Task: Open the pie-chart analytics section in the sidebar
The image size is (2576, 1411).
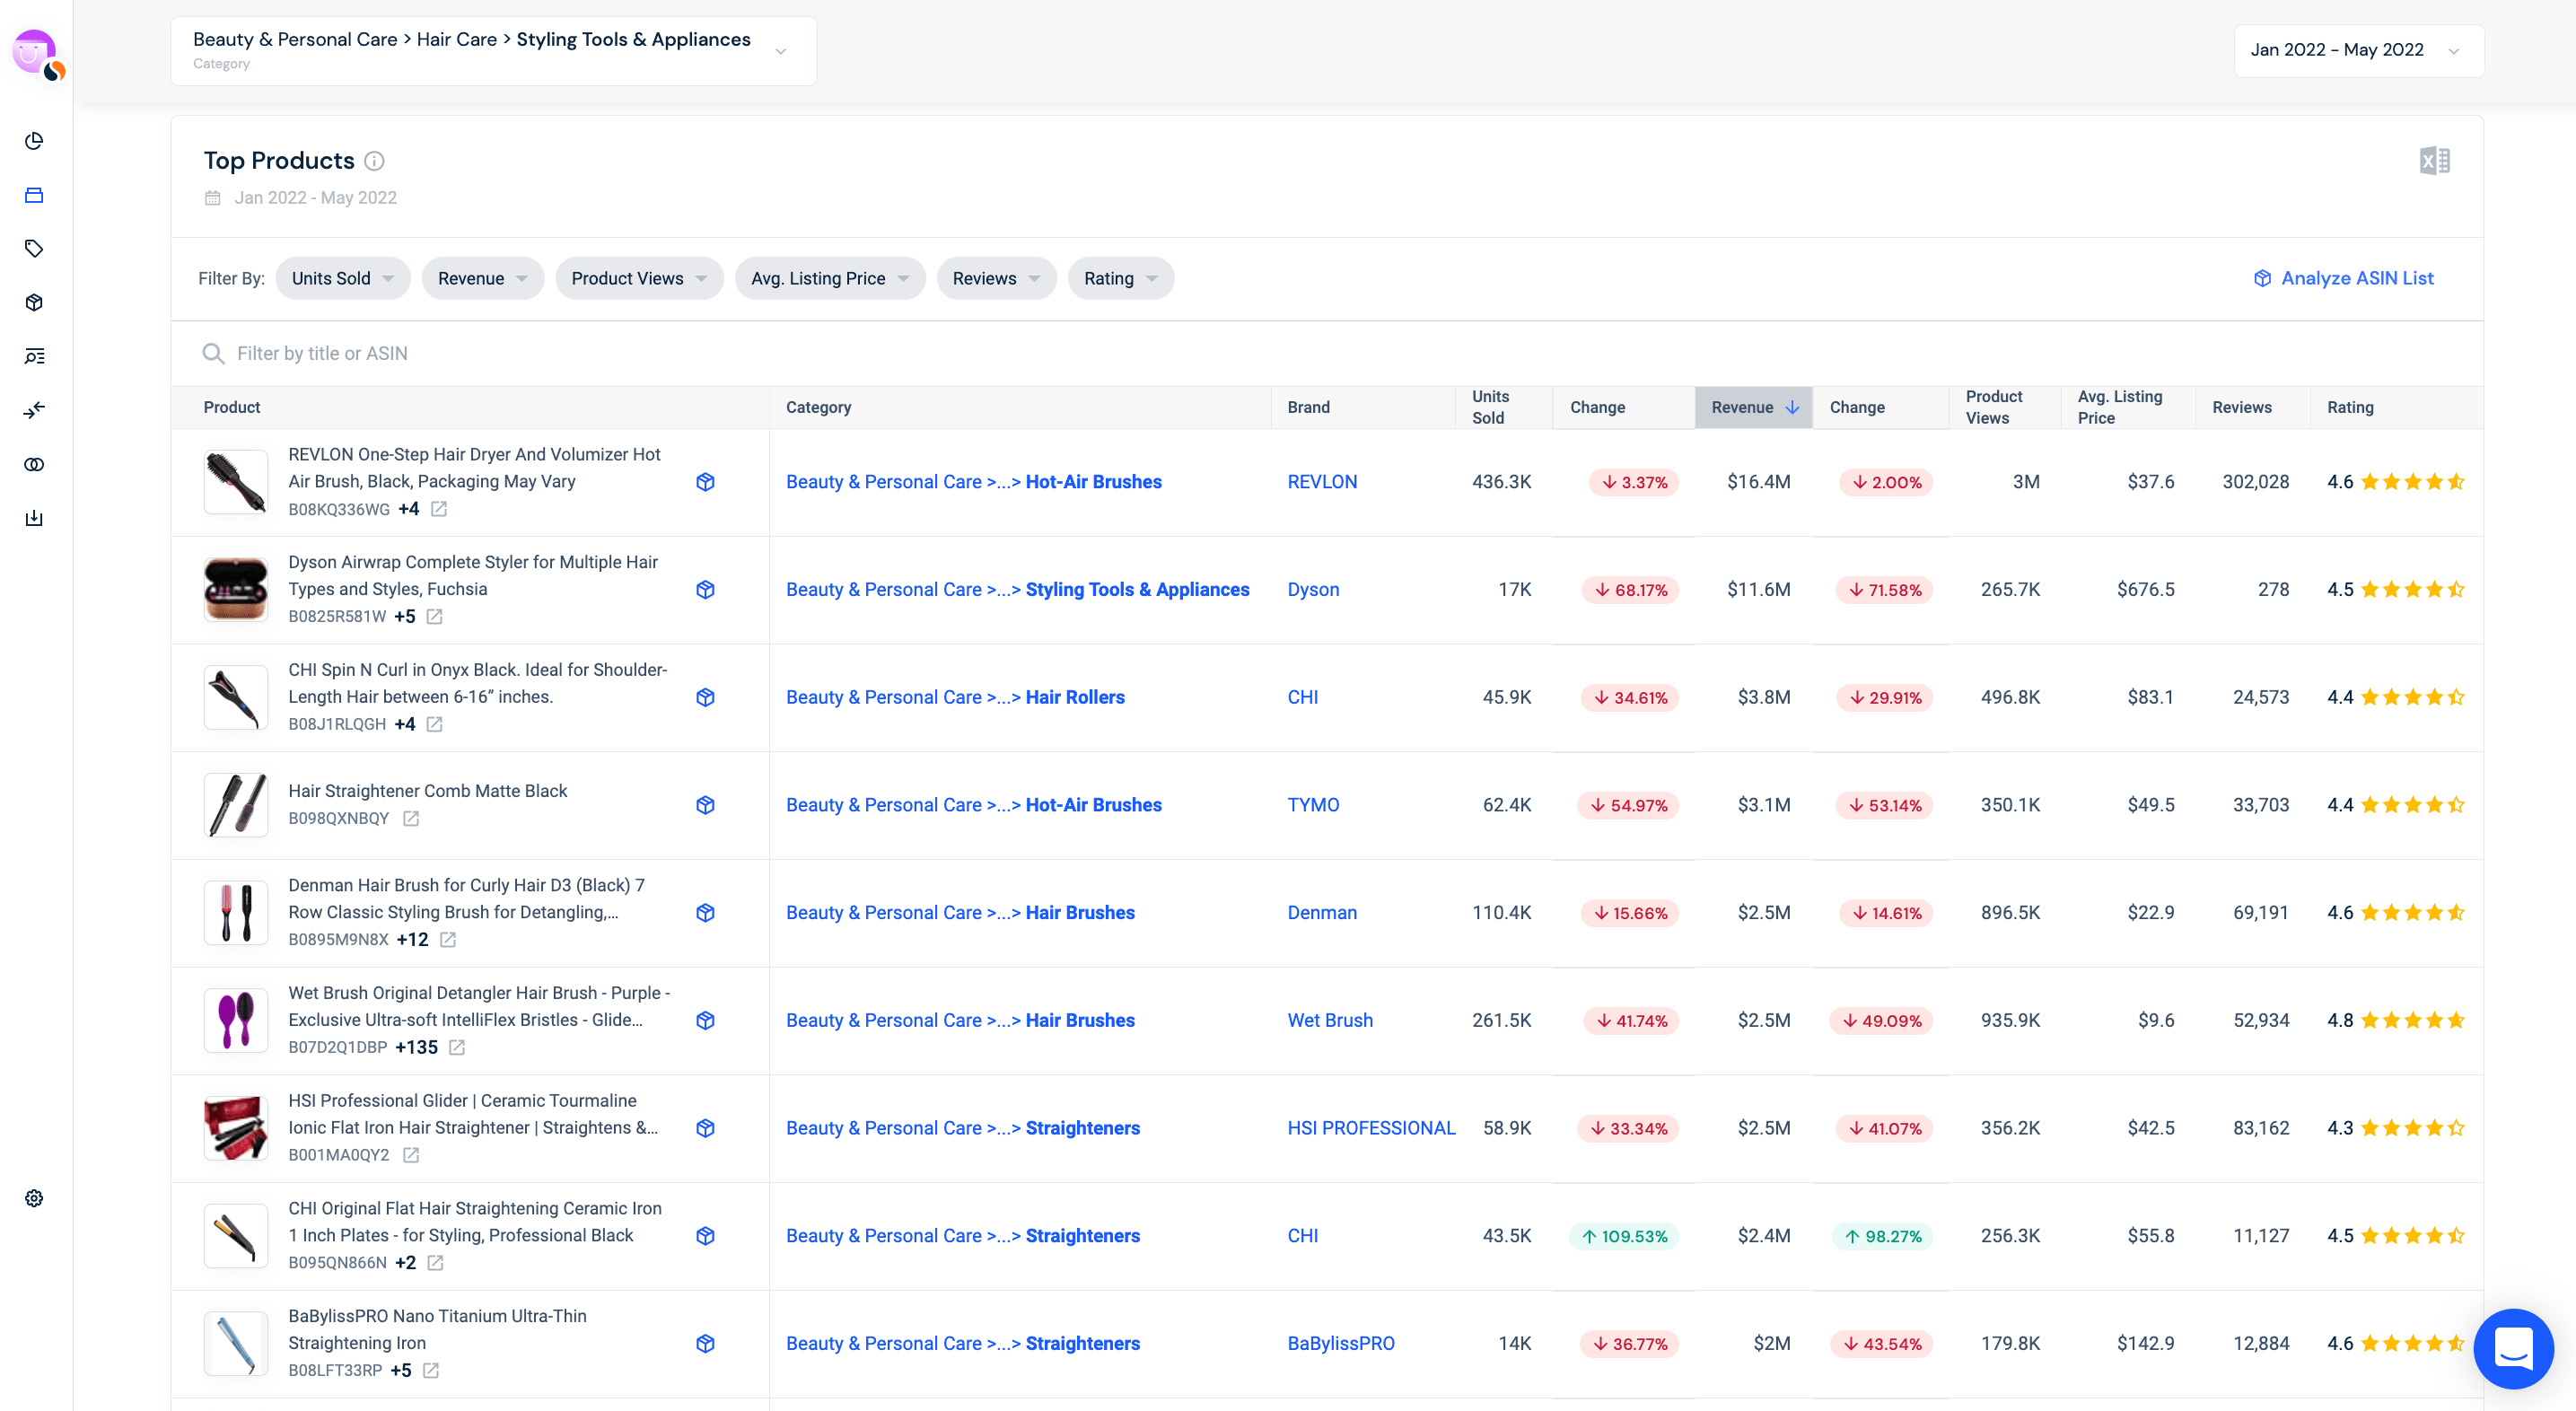Action: [34, 141]
